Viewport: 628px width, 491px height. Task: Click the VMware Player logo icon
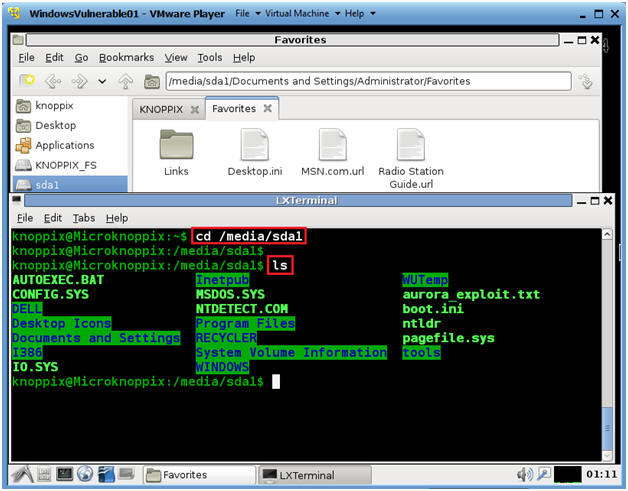[x=14, y=13]
